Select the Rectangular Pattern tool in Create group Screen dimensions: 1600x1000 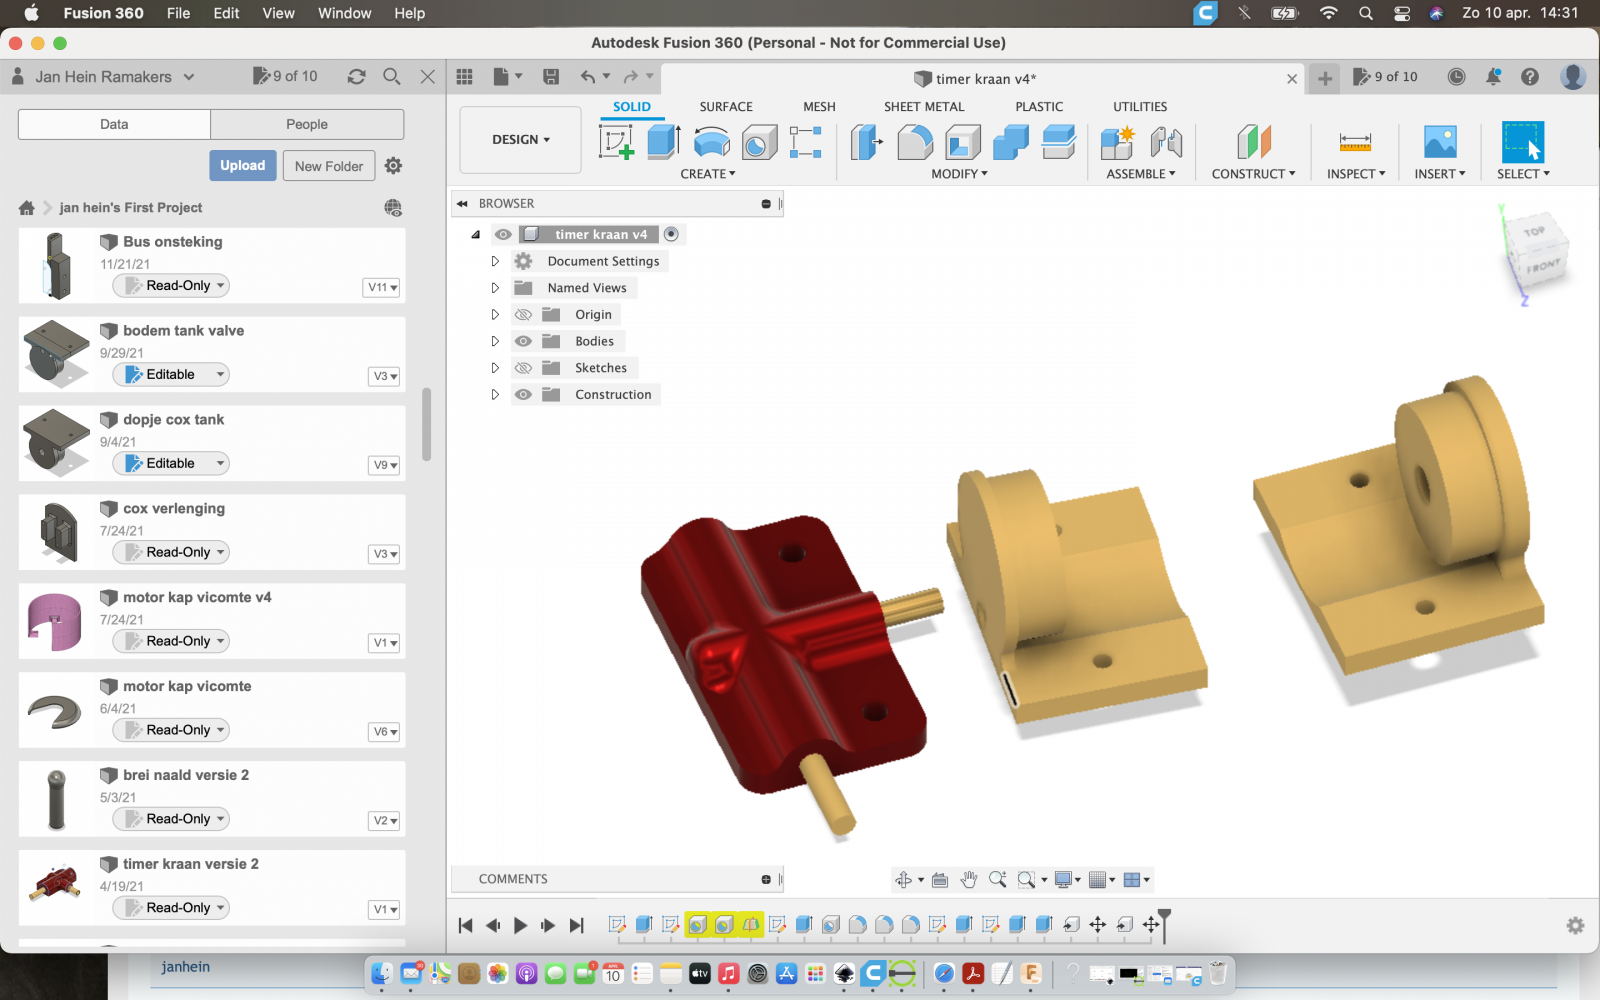click(805, 142)
